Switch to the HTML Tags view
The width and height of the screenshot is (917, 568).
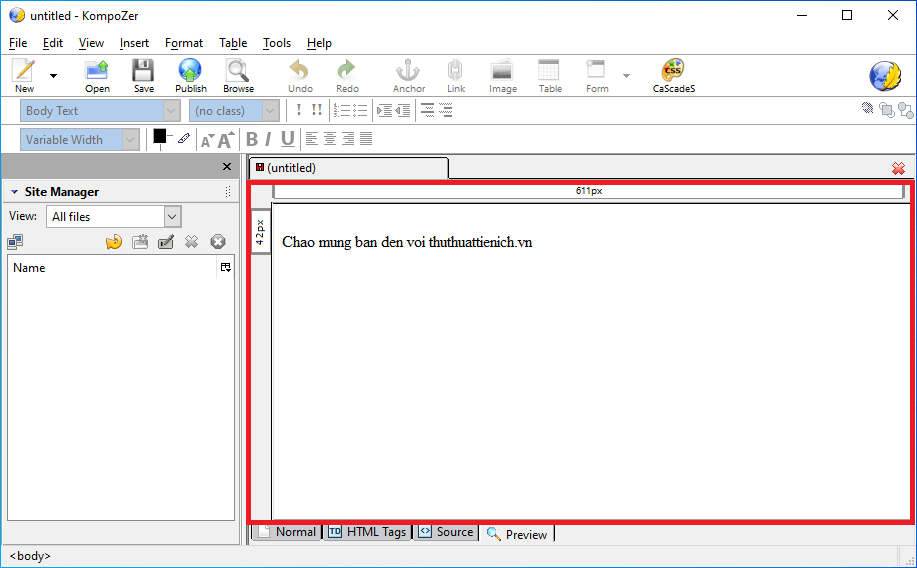[x=367, y=533]
